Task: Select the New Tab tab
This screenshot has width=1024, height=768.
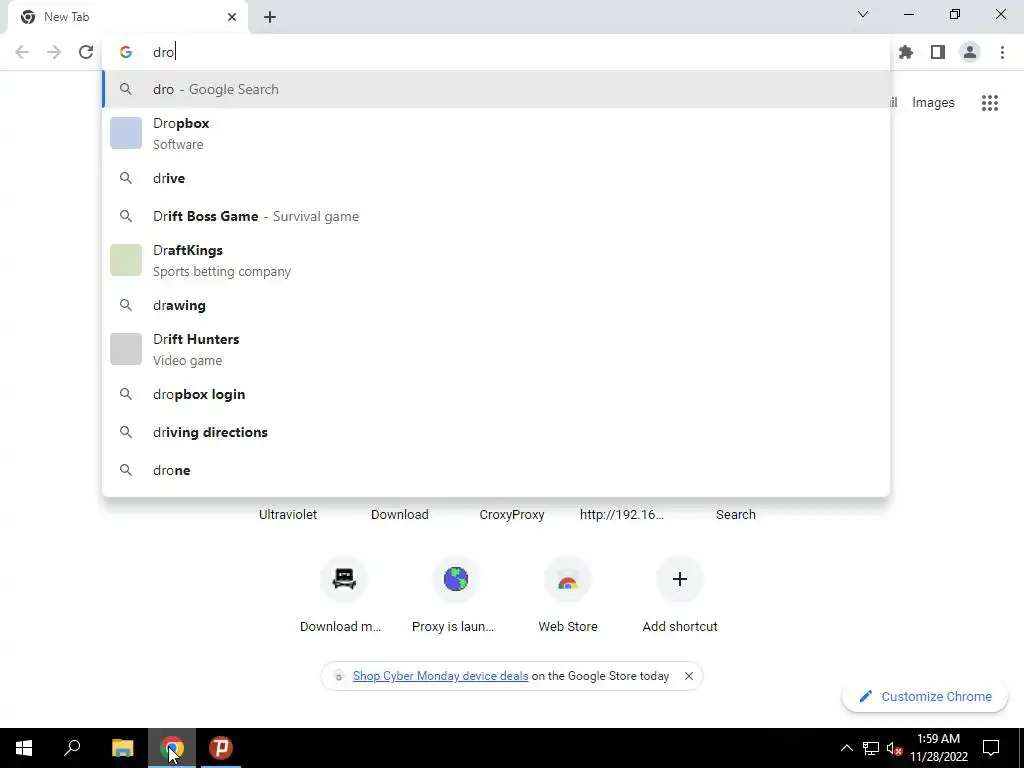Action: 127,17
